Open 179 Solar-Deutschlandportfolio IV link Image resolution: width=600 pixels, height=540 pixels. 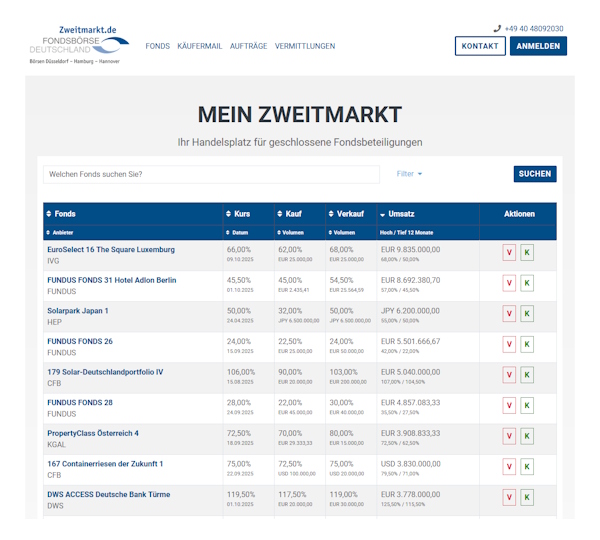pyautogui.click(x=105, y=372)
